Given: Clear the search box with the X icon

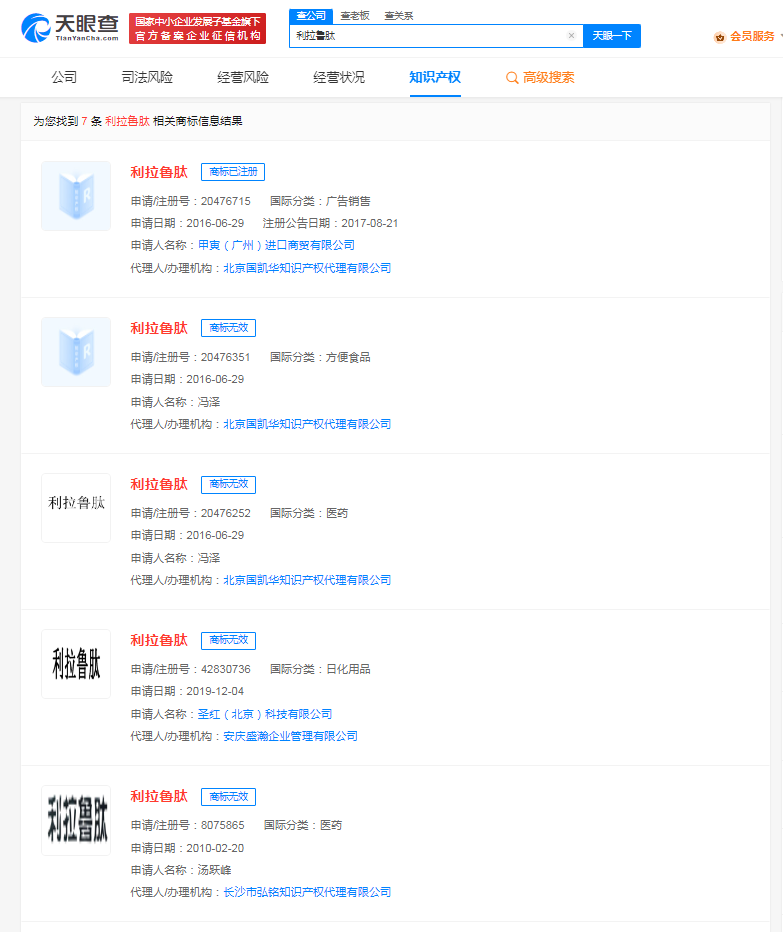Looking at the screenshot, I should (x=571, y=36).
